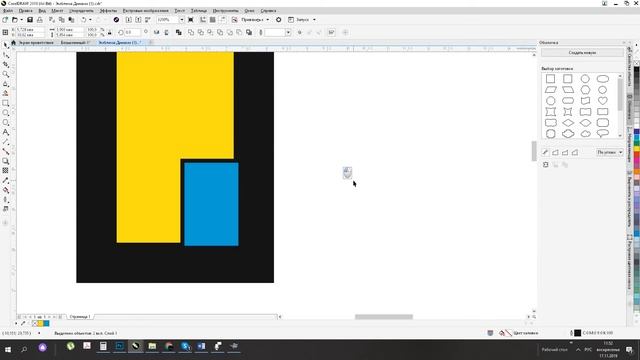Image resolution: width=640 pixels, height=360 pixels.
Task: Open Photoshop from the taskbar
Action: pos(120,347)
